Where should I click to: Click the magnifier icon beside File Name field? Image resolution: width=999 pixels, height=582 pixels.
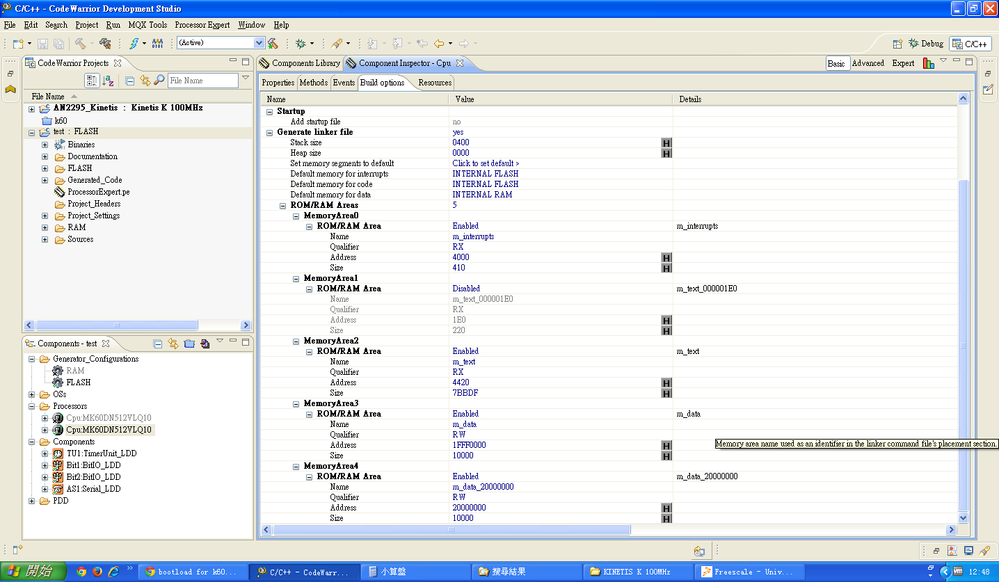click(x=159, y=80)
